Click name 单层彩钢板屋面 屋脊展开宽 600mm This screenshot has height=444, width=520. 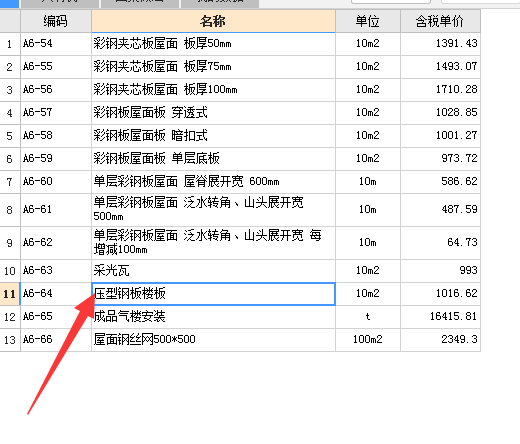(x=186, y=182)
